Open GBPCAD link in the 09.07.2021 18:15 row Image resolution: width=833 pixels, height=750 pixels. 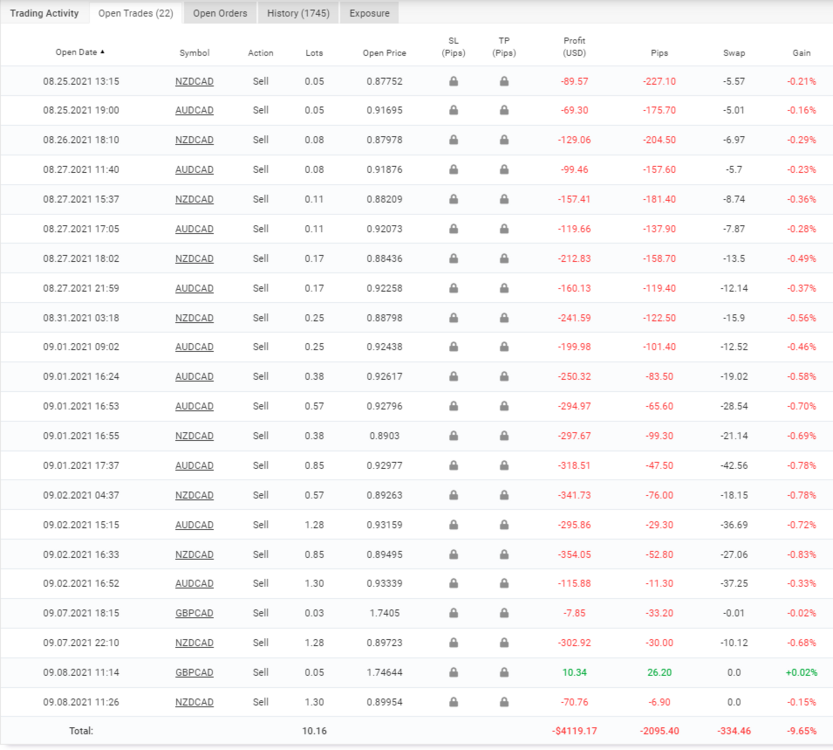(194, 613)
